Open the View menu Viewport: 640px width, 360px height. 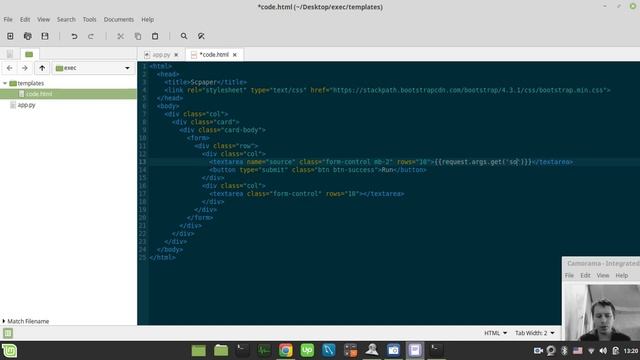coord(43,19)
